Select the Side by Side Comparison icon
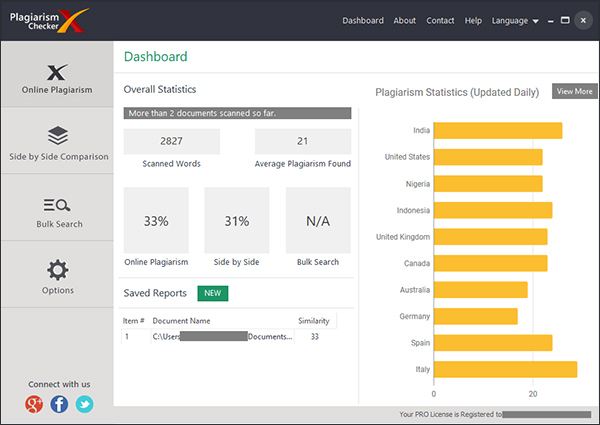The height and width of the screenshot is (425, 600). pos(57,135)
